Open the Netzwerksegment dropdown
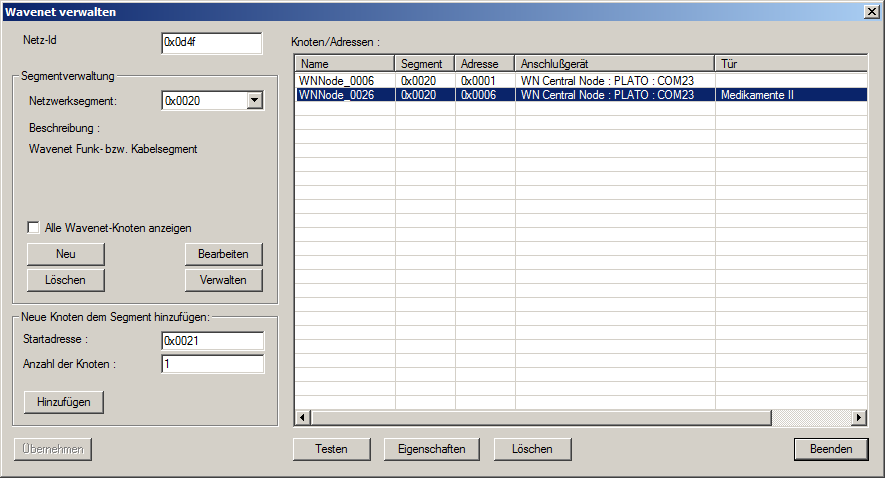Viewport: 885px width, 478px height. (254, 100)
